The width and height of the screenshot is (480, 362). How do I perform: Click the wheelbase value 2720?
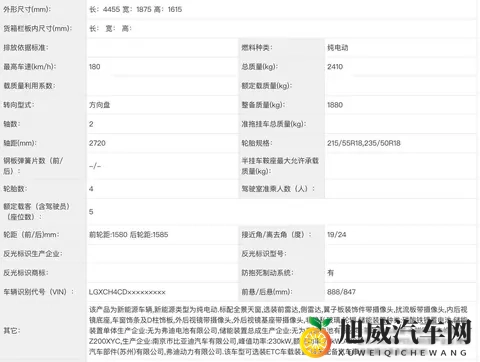[x=97, y=143]
